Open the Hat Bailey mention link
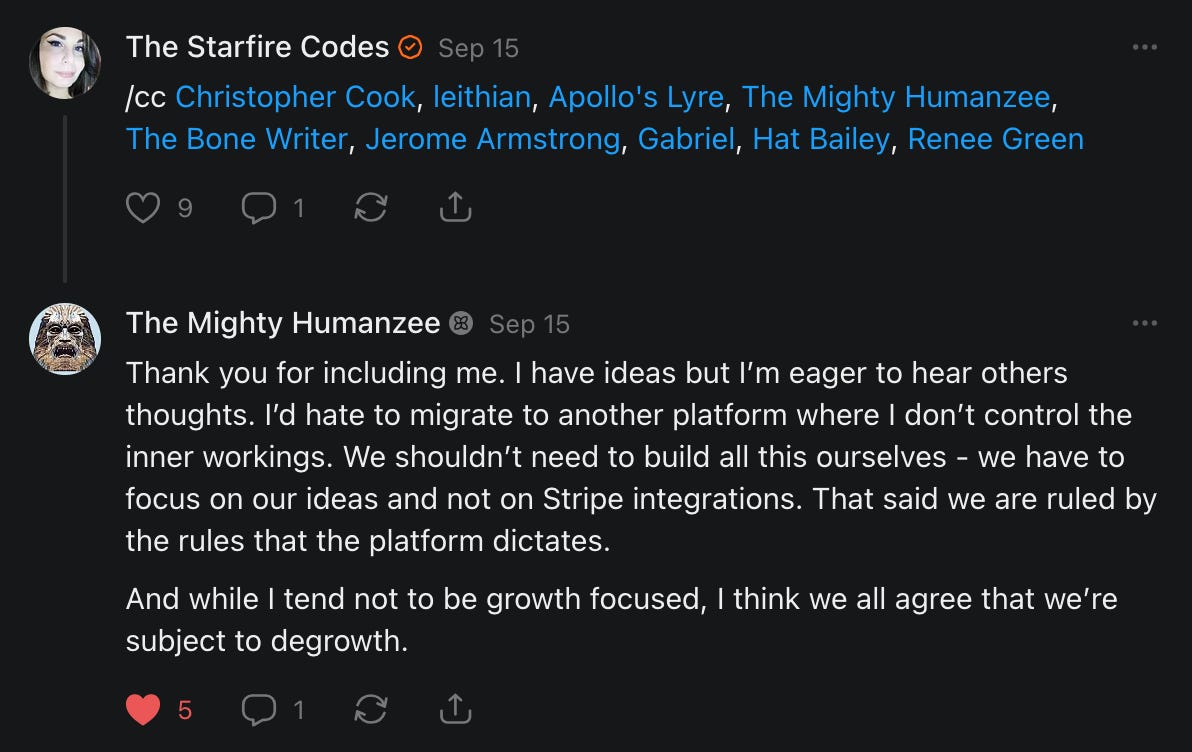The width and height of the screenshot is (1192, 752). [x=821, y=139]
